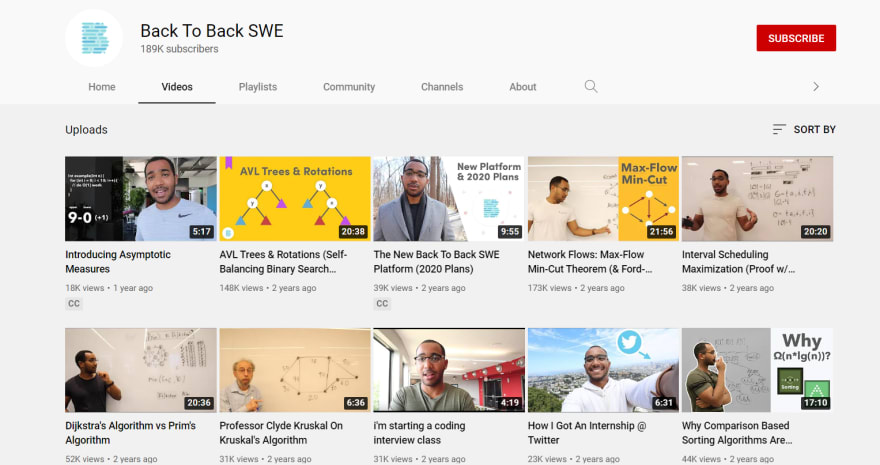The height and width of the screenshot is (465, 880).
Task: Go to the Community tab
Action: [349, 87]
